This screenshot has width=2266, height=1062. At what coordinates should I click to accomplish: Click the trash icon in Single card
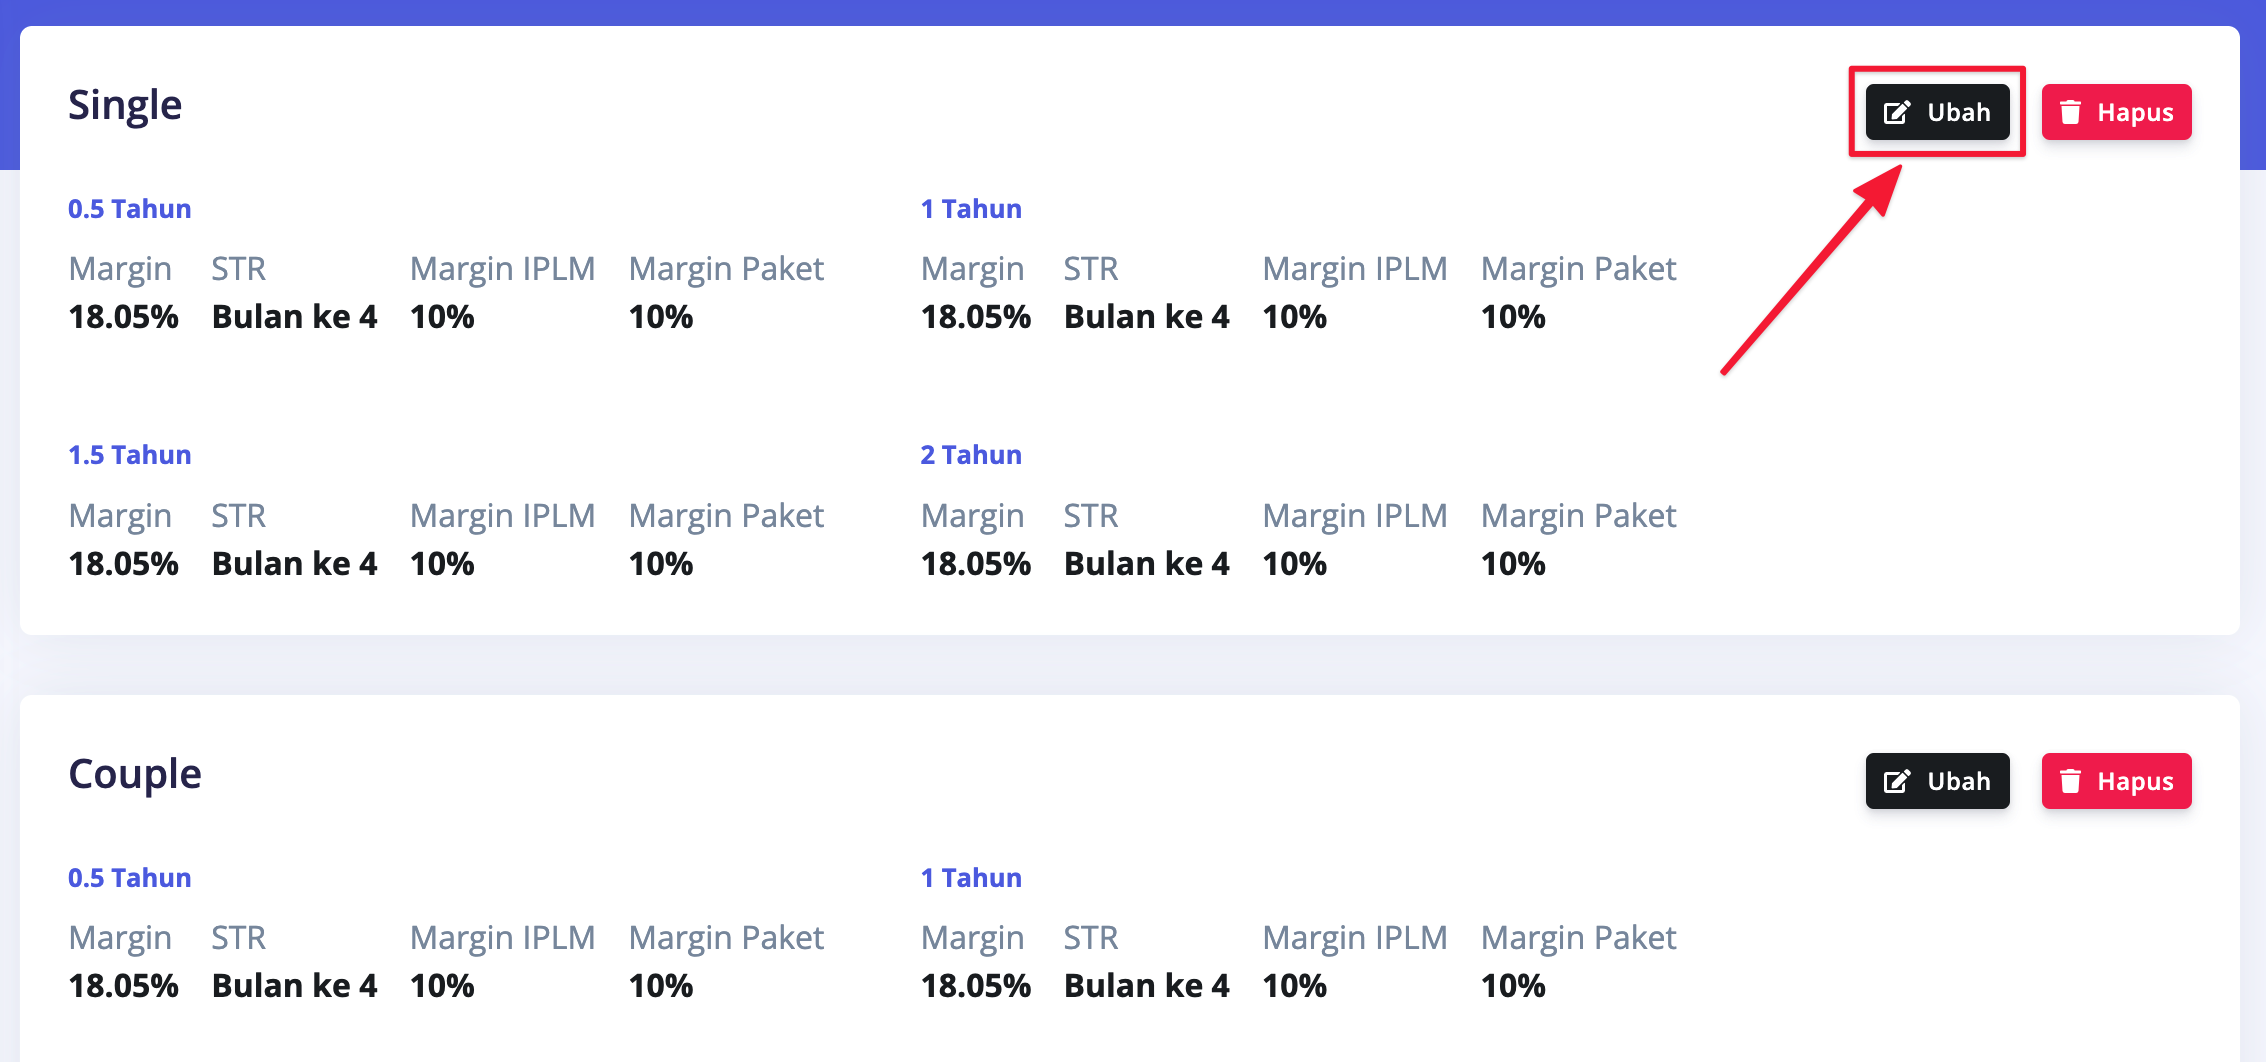(x=2071, y=112)
